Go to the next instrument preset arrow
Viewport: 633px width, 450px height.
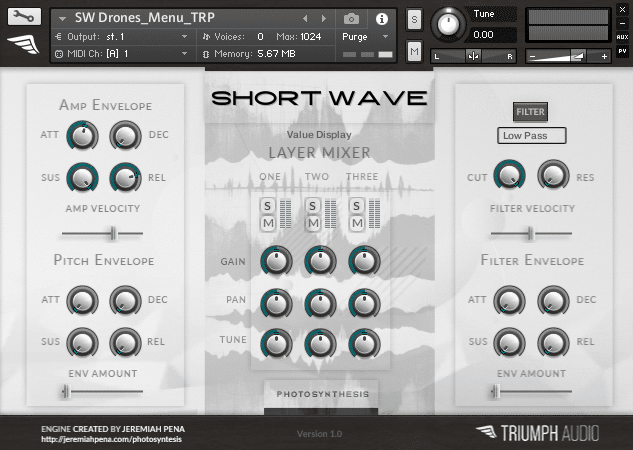point(323,19)
